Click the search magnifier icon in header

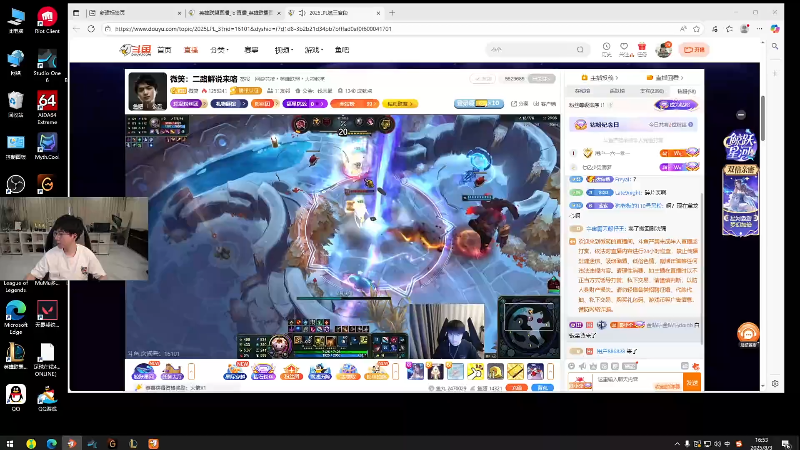580,49
